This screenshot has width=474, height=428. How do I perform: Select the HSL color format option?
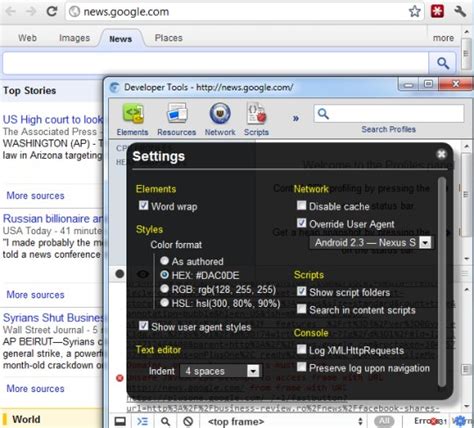164,303
